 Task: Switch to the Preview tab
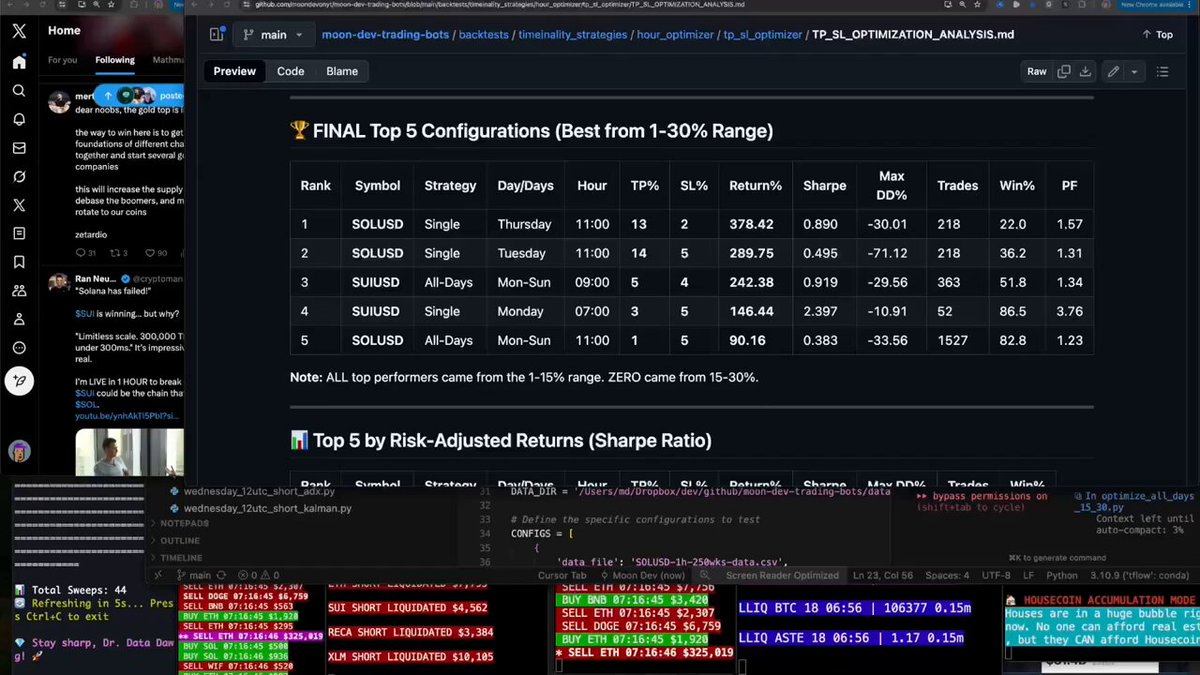click(x=235, y=71)
